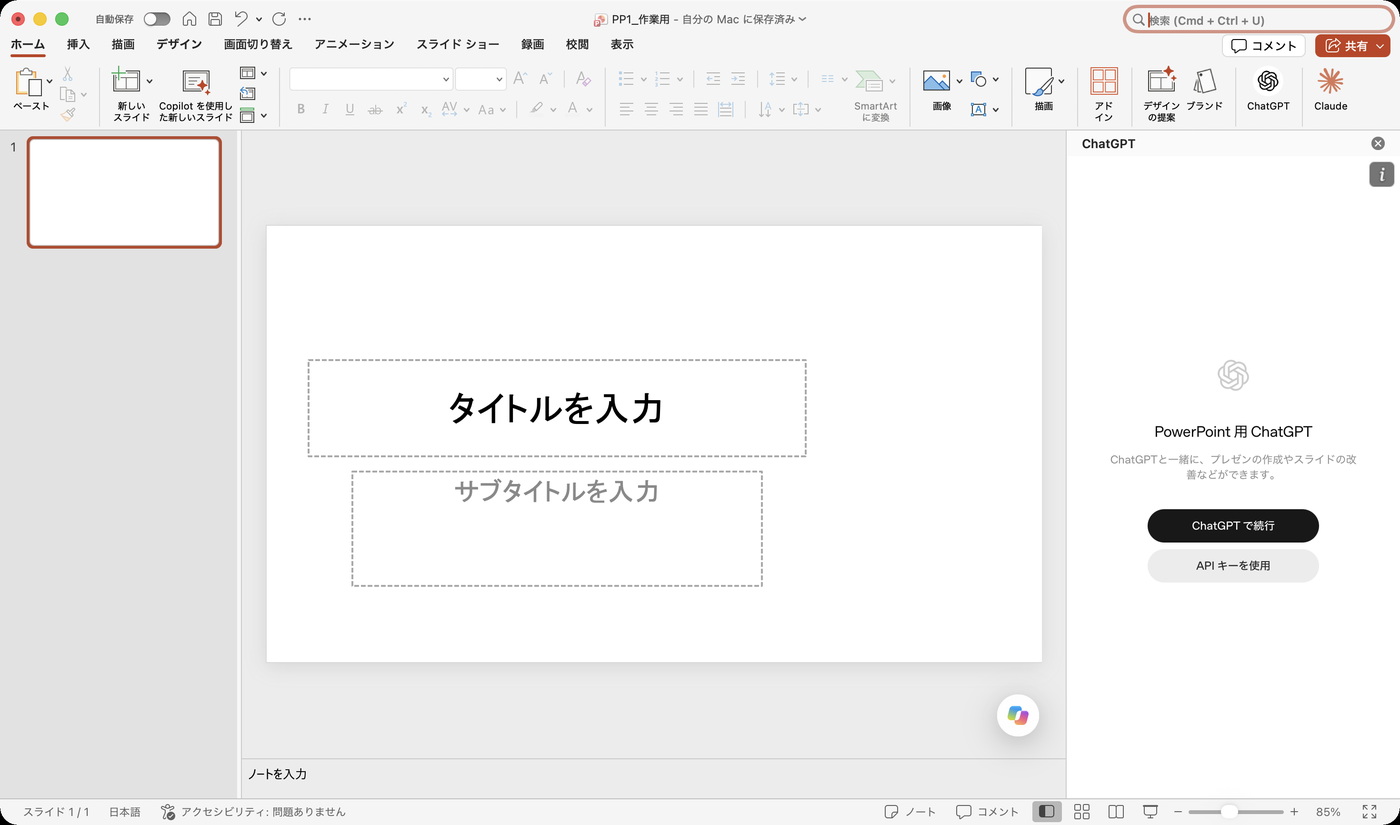Click Copilot new slide icon

[x=196, y=82]
